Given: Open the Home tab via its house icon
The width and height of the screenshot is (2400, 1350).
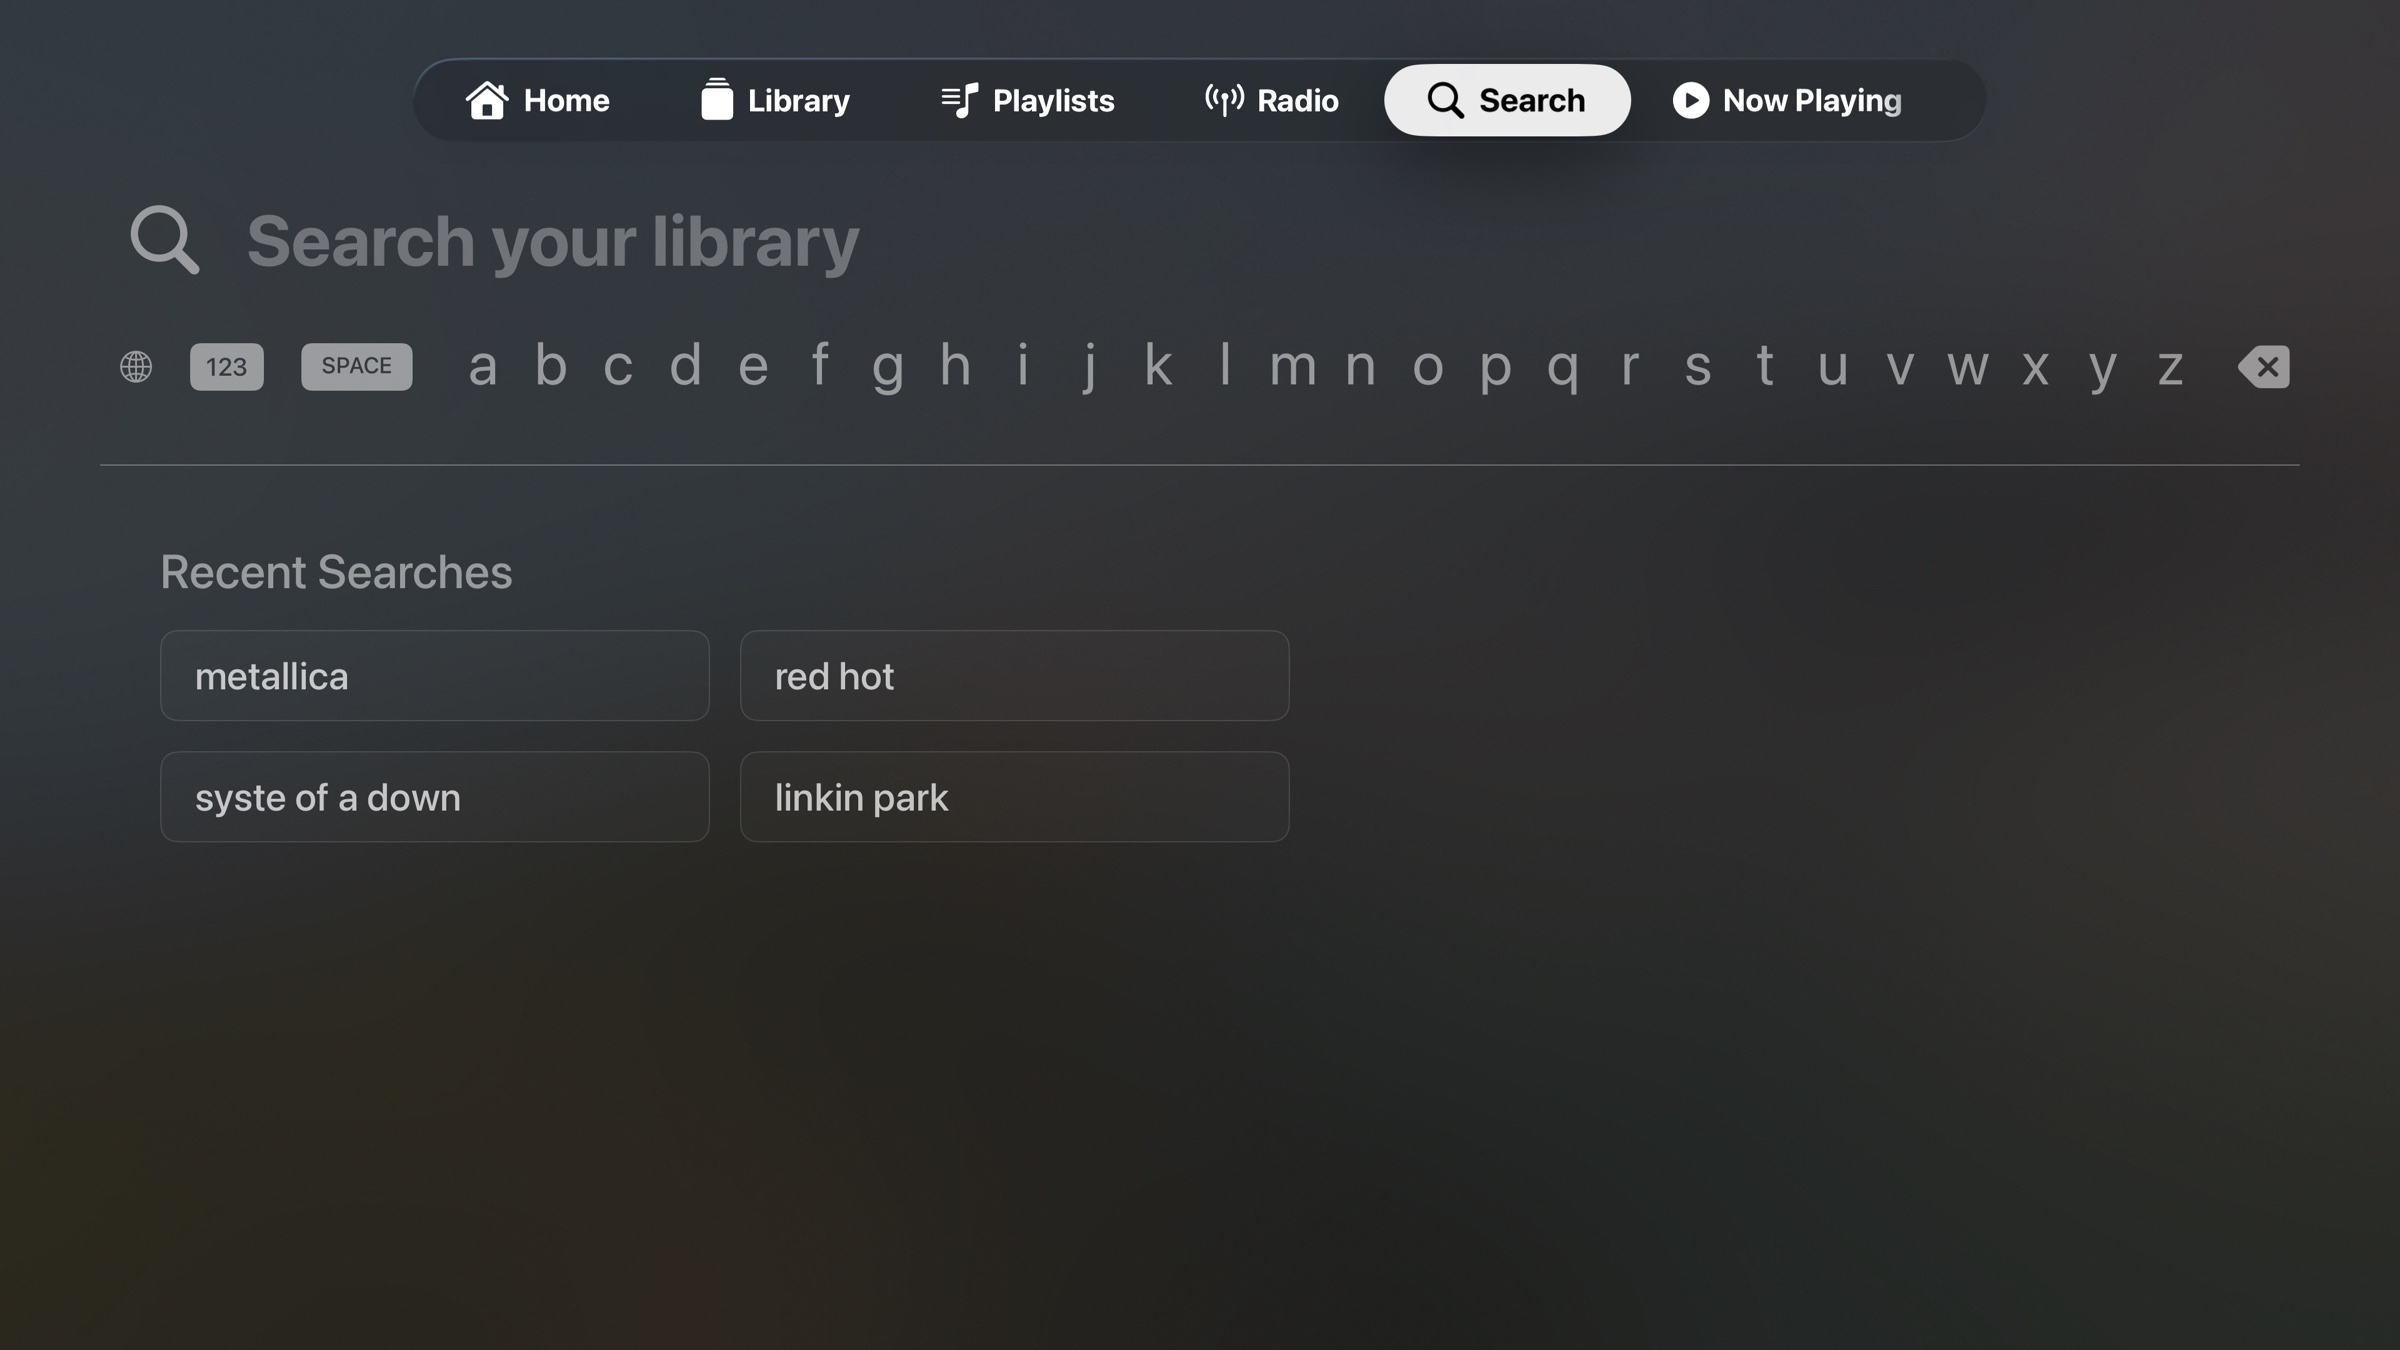Looking at the screenshot, I should coord(489,99).
